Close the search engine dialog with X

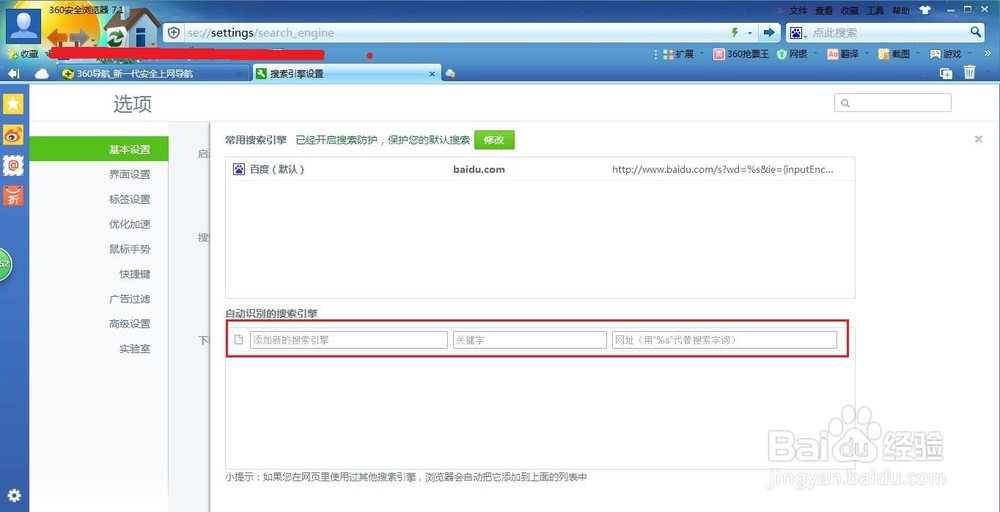[x=978, y=139]
